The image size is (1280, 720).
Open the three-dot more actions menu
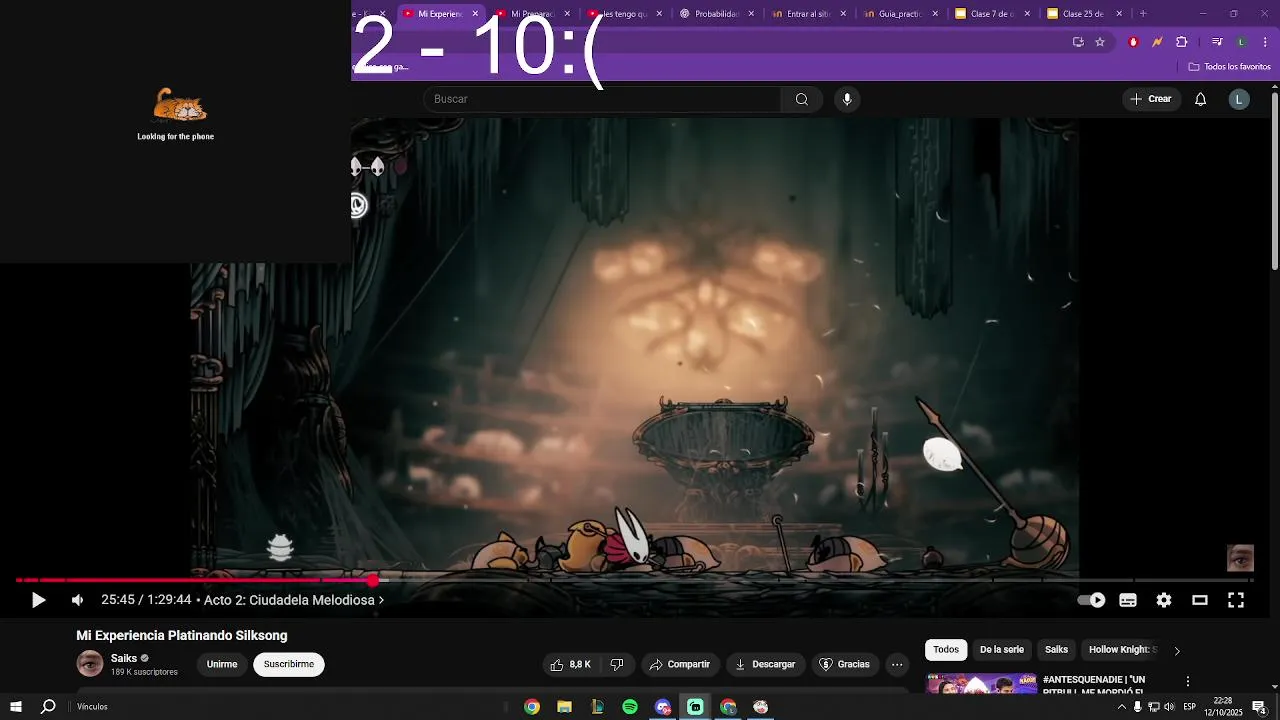[897, 664]
